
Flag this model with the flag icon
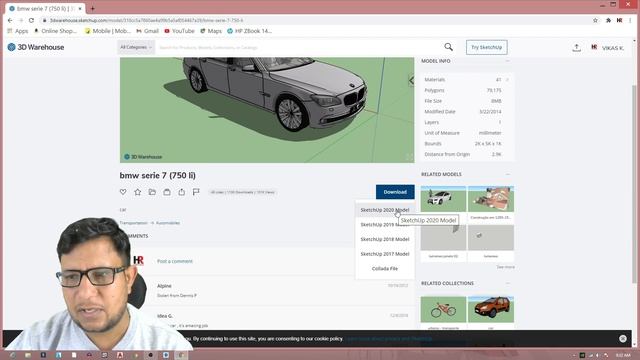[196, 192]
